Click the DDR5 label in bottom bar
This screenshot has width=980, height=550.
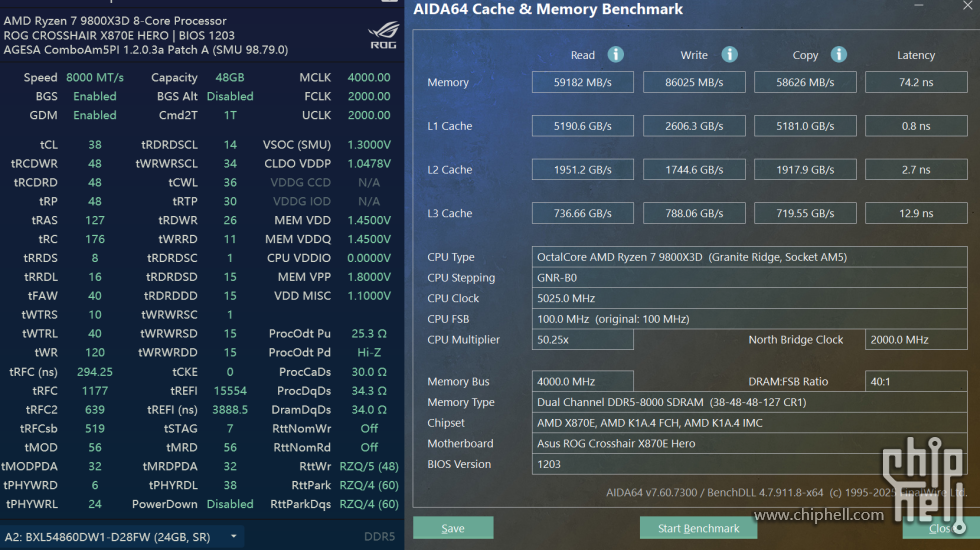point(379,537)
